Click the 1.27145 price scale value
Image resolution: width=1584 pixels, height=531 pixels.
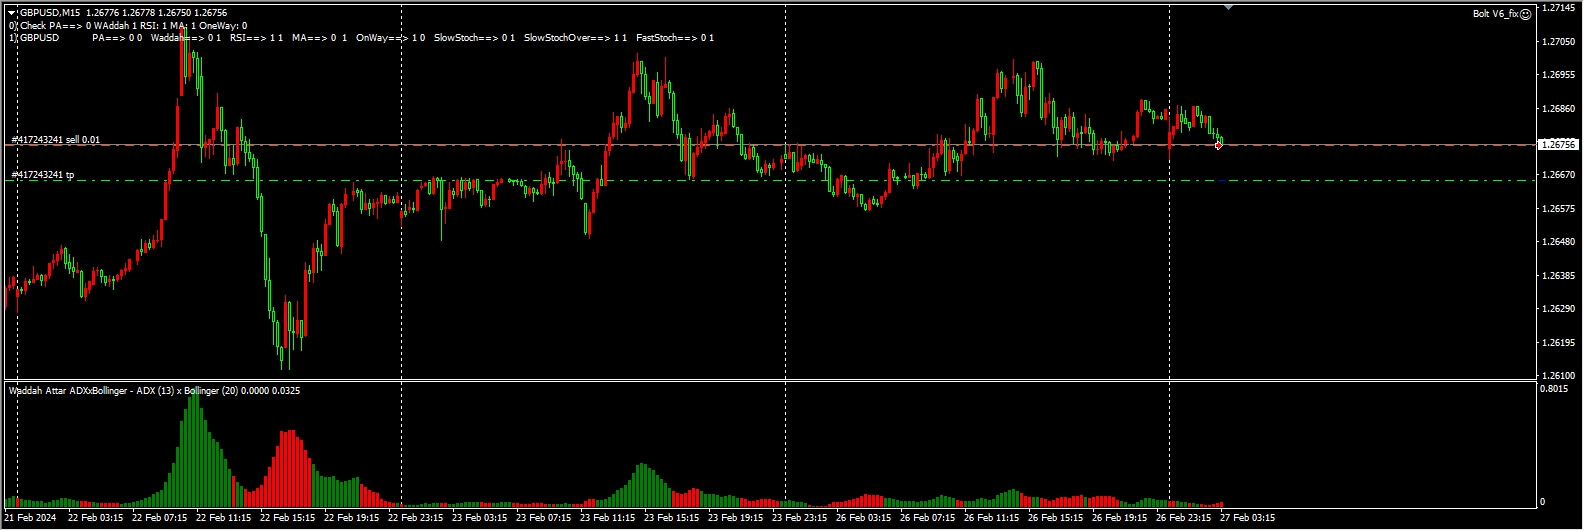(x=1558, y=7)
